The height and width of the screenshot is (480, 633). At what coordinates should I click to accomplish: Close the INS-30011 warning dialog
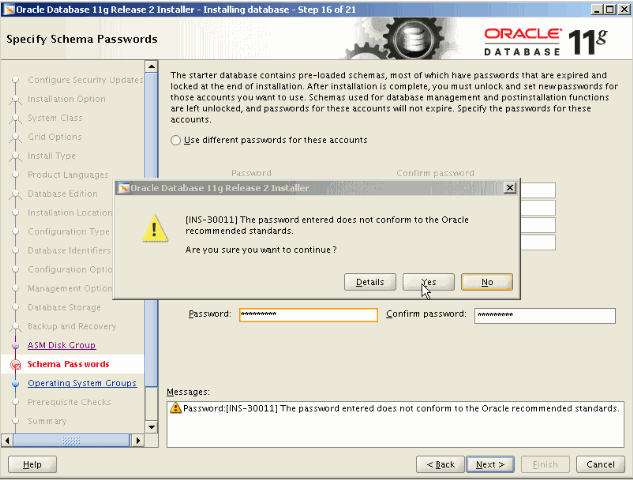tap(510, 188)
